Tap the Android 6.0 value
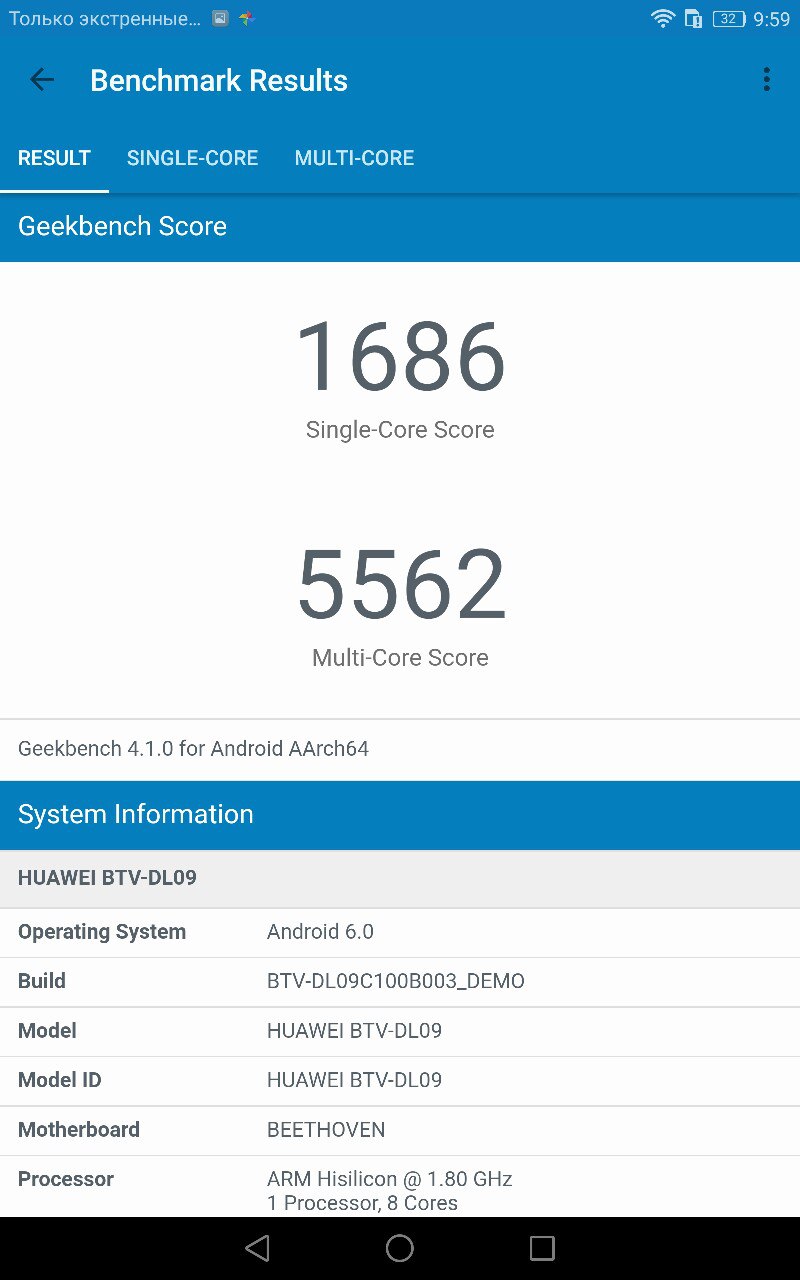 point(320,932)
